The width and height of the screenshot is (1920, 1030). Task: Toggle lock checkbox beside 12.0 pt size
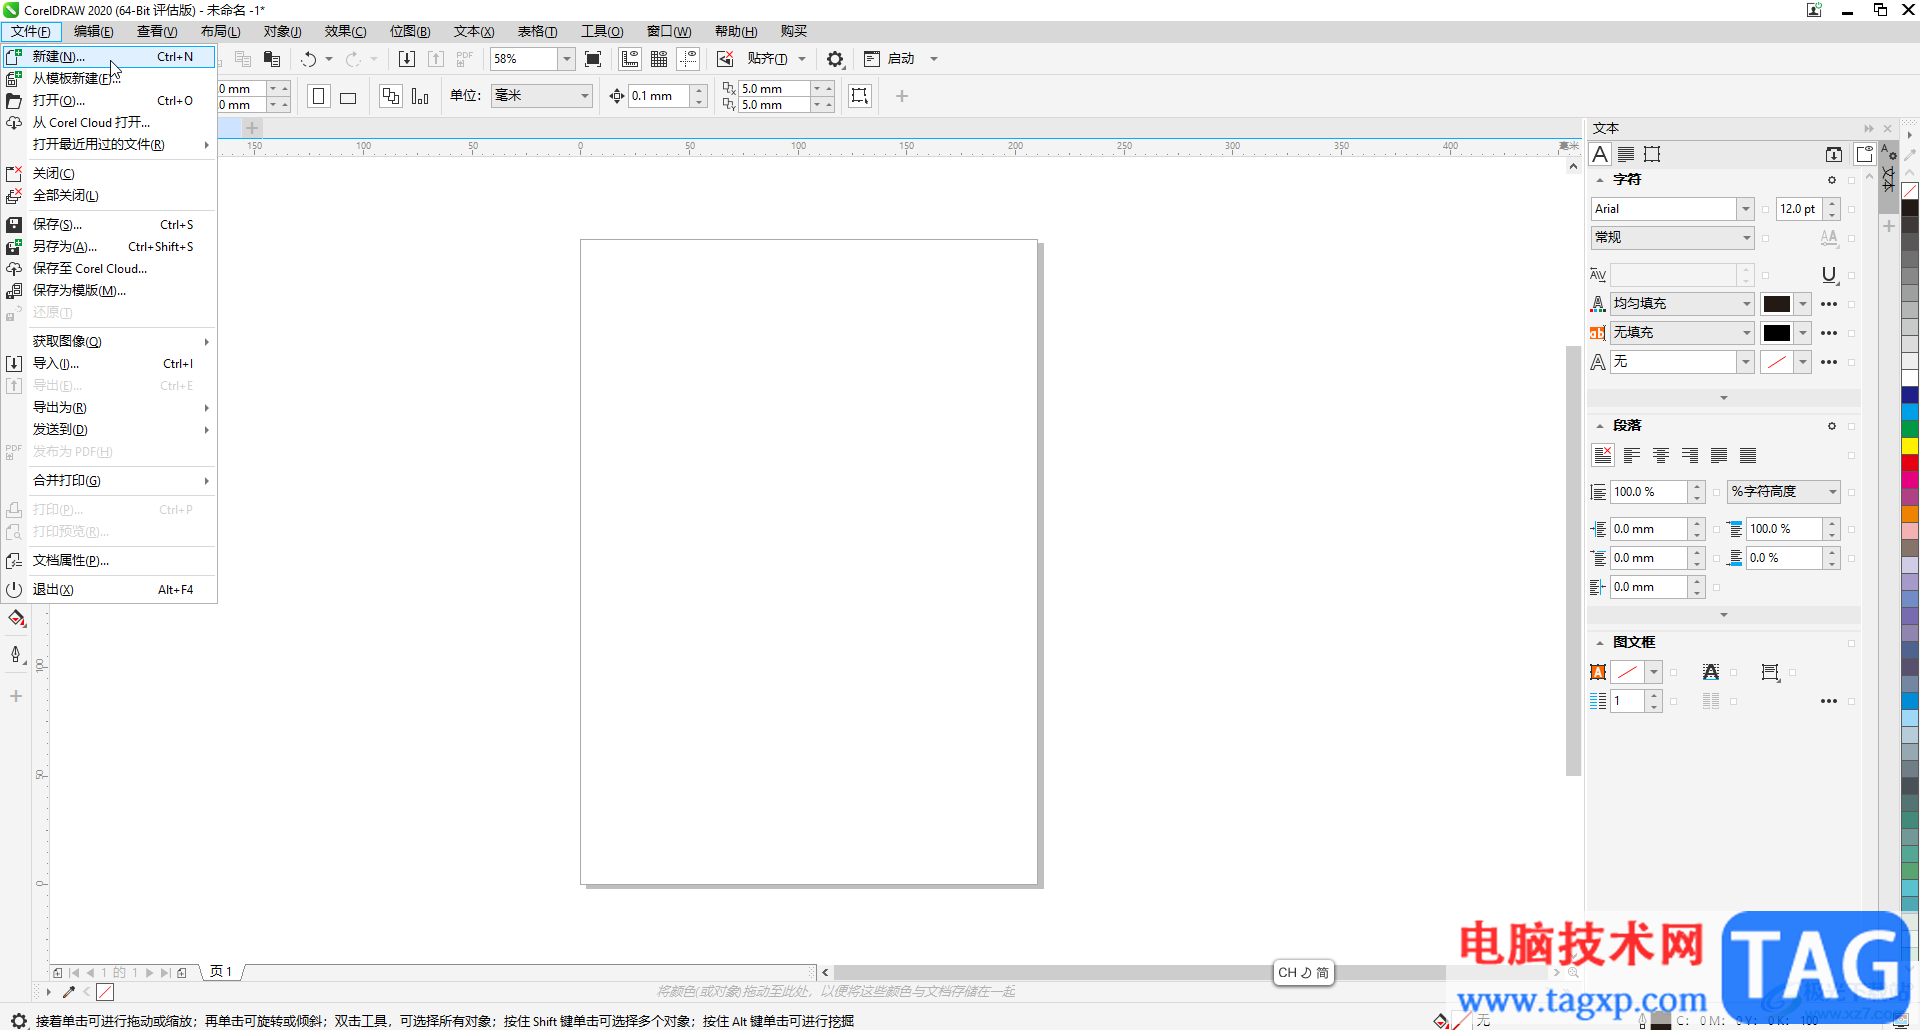1851,209
